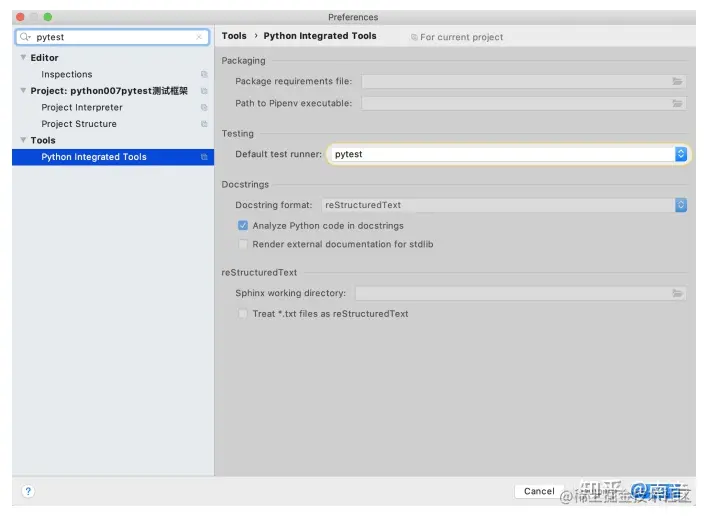Click project-level icon next to Project Structure
The height and width of the screenshot is (520, 707).
point(204,124)
